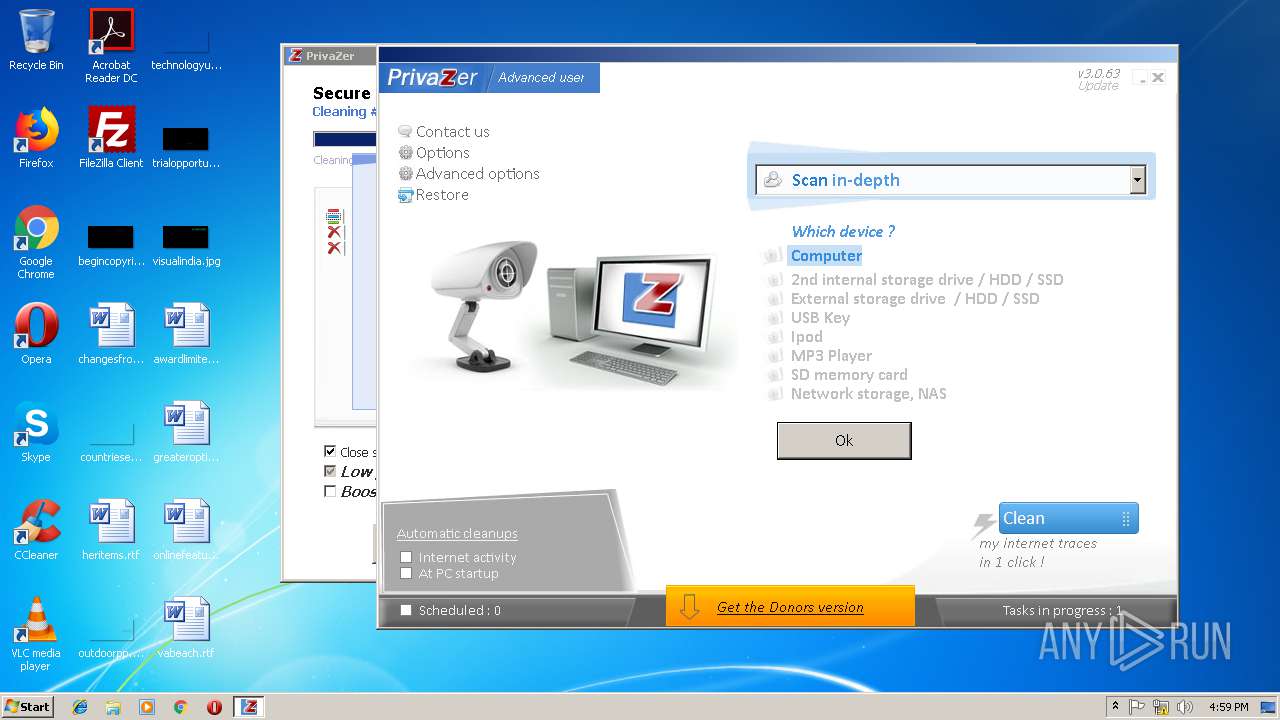Click the Update version link

[1098, 86]
